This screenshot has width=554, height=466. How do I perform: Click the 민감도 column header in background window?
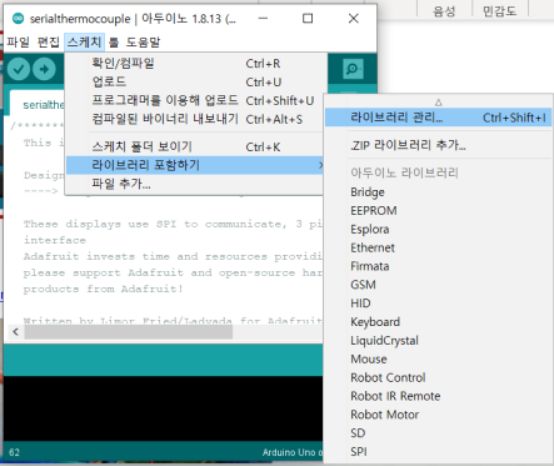pos(500,11)
